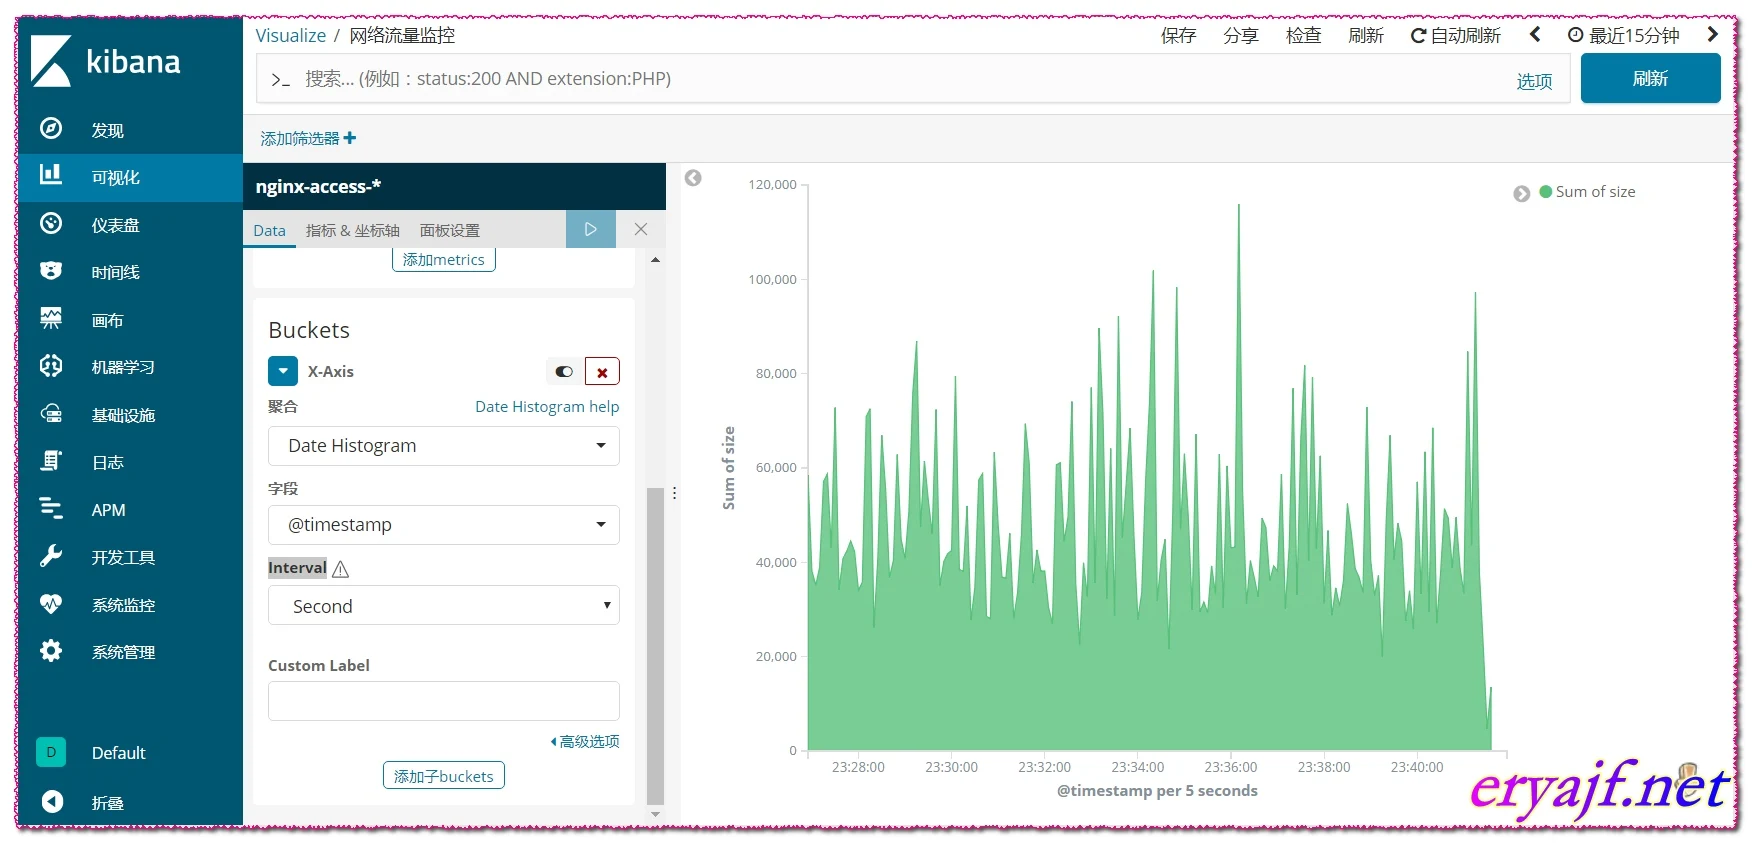Viewport: 1752px width, 843px height.
Task: Open the Kibana home logo
Action: 106,61
